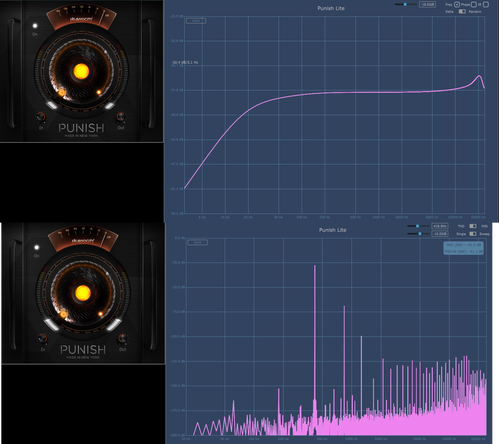499x444 pixels.
Task: Toggle the On power light in bottom Punish plugin
Action: (37, 247)
